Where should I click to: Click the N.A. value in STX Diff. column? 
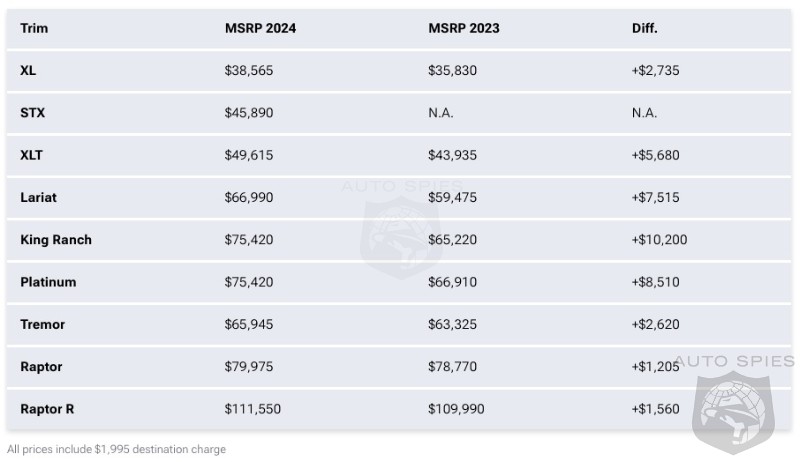644,113
